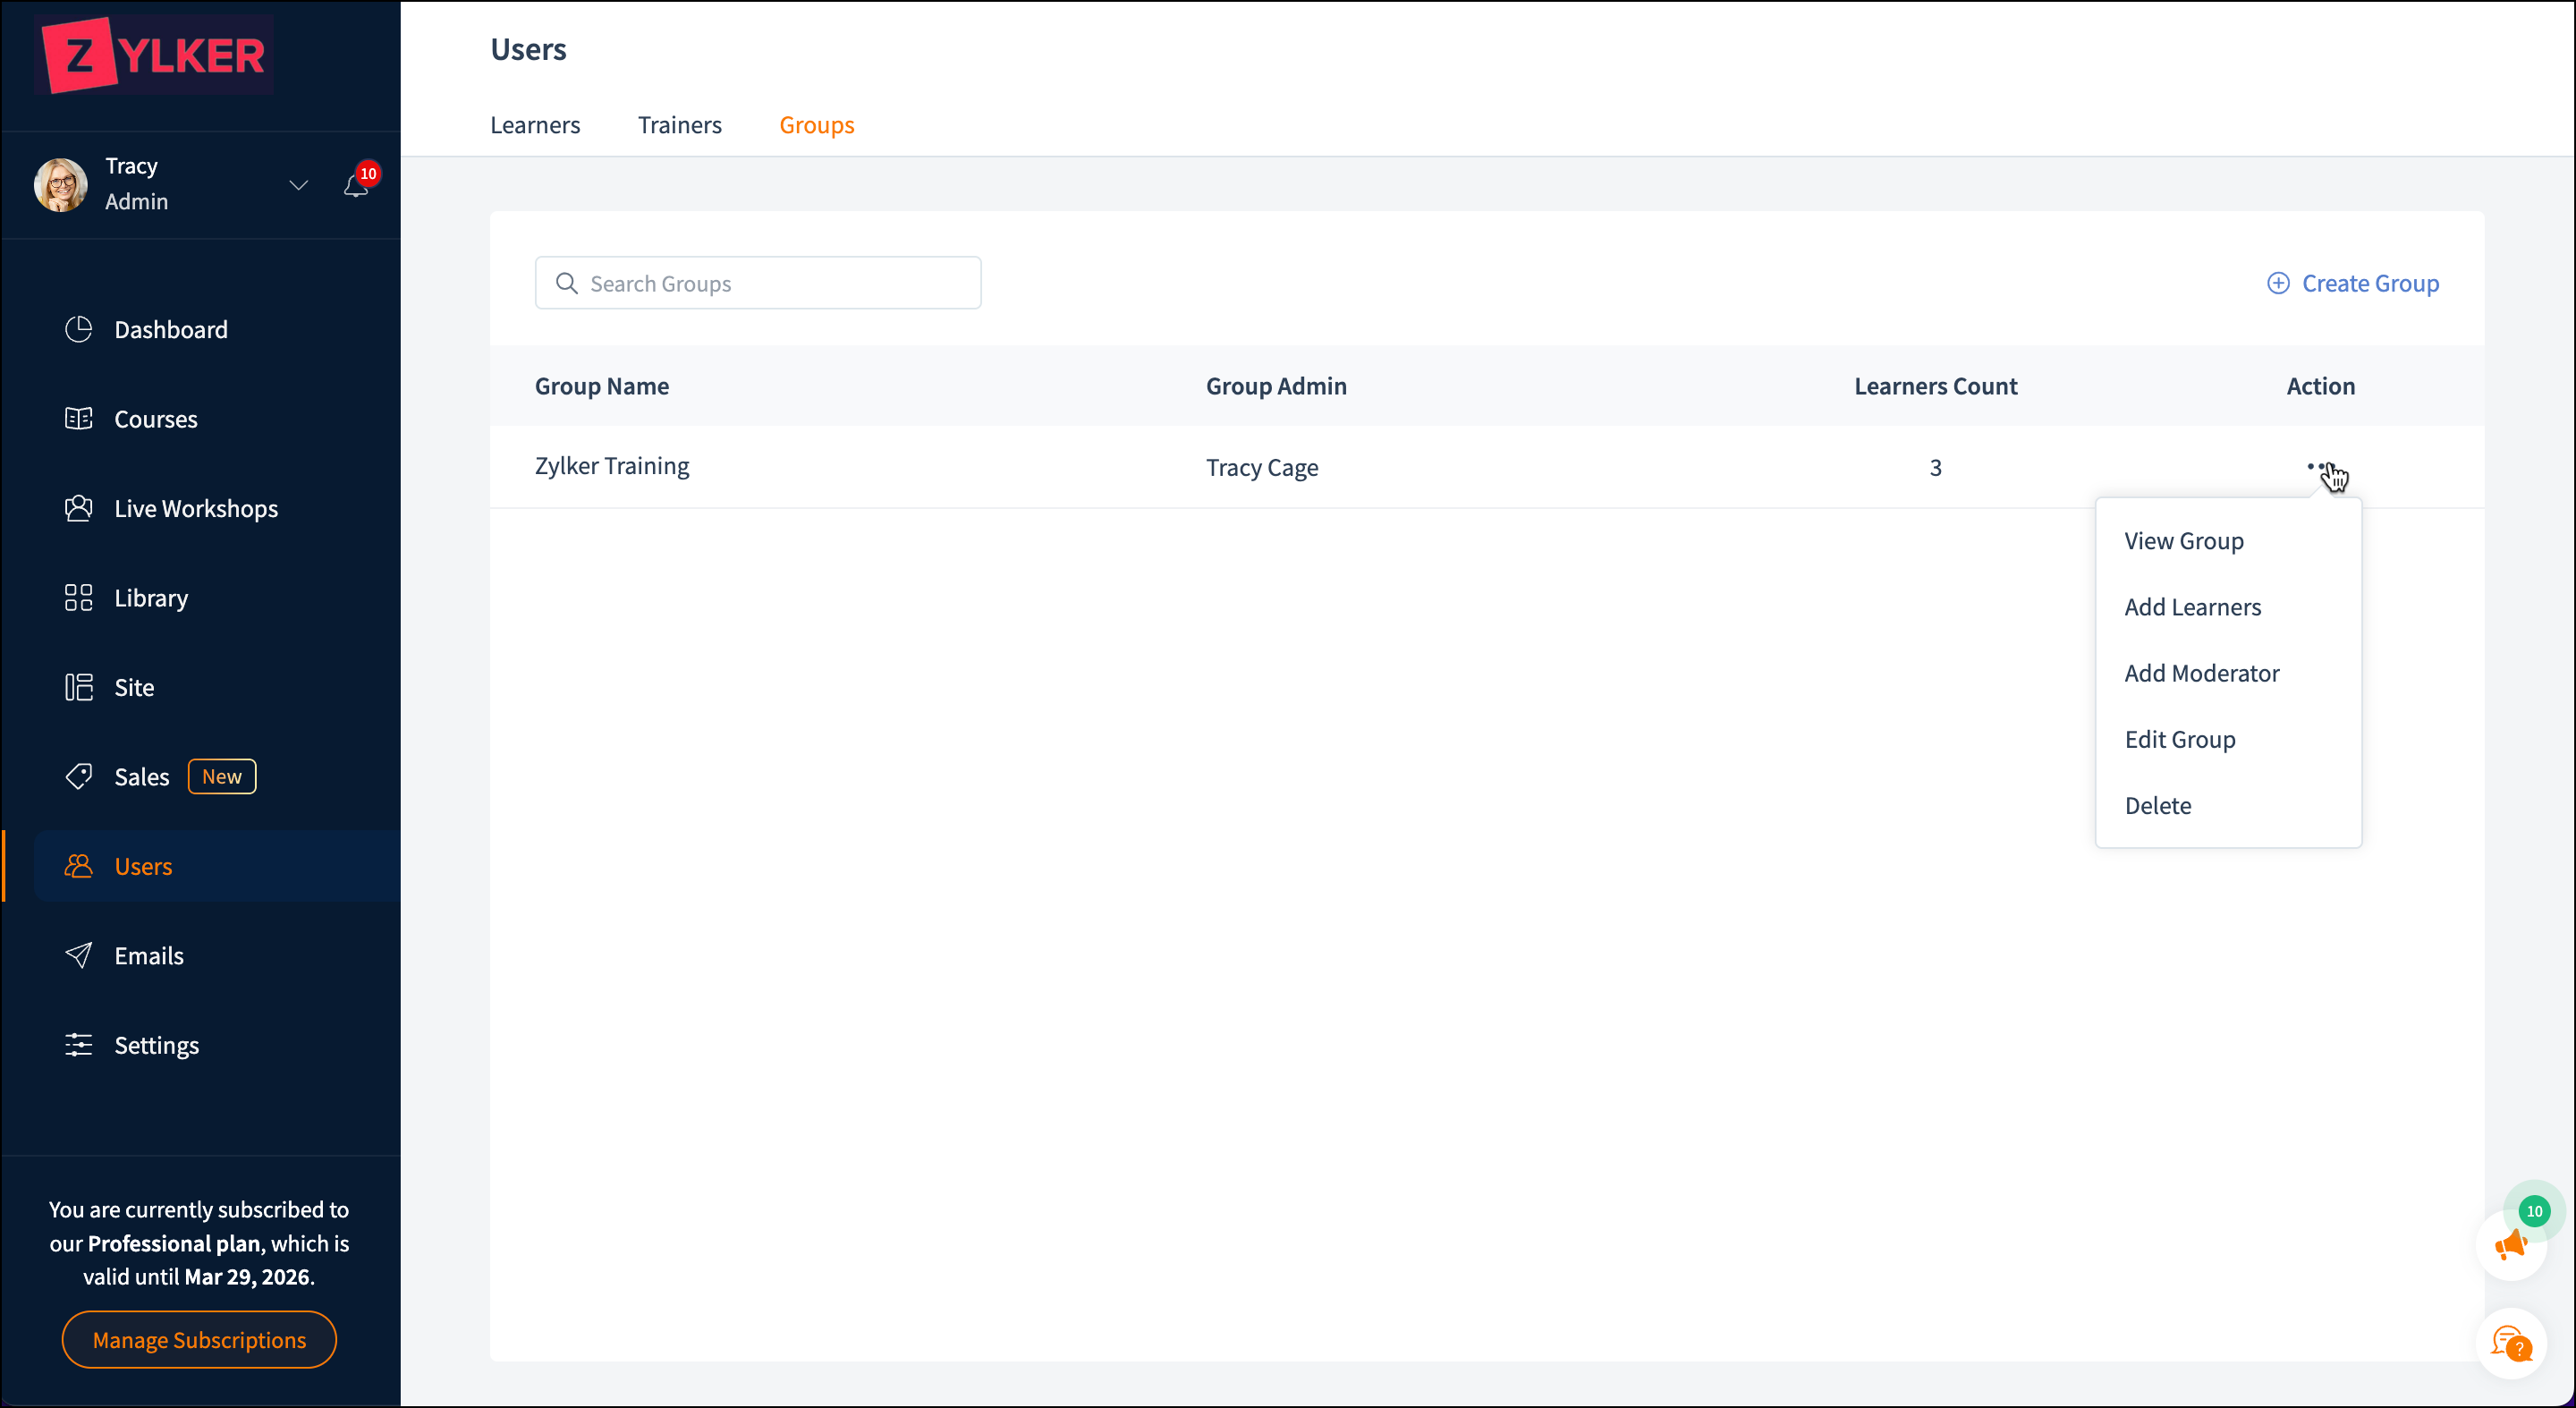Image resolution: width=2576 pixels, height=1408 pixels.
Task: Click the Dashboard sidebar icon
Action: click(78, 329)
